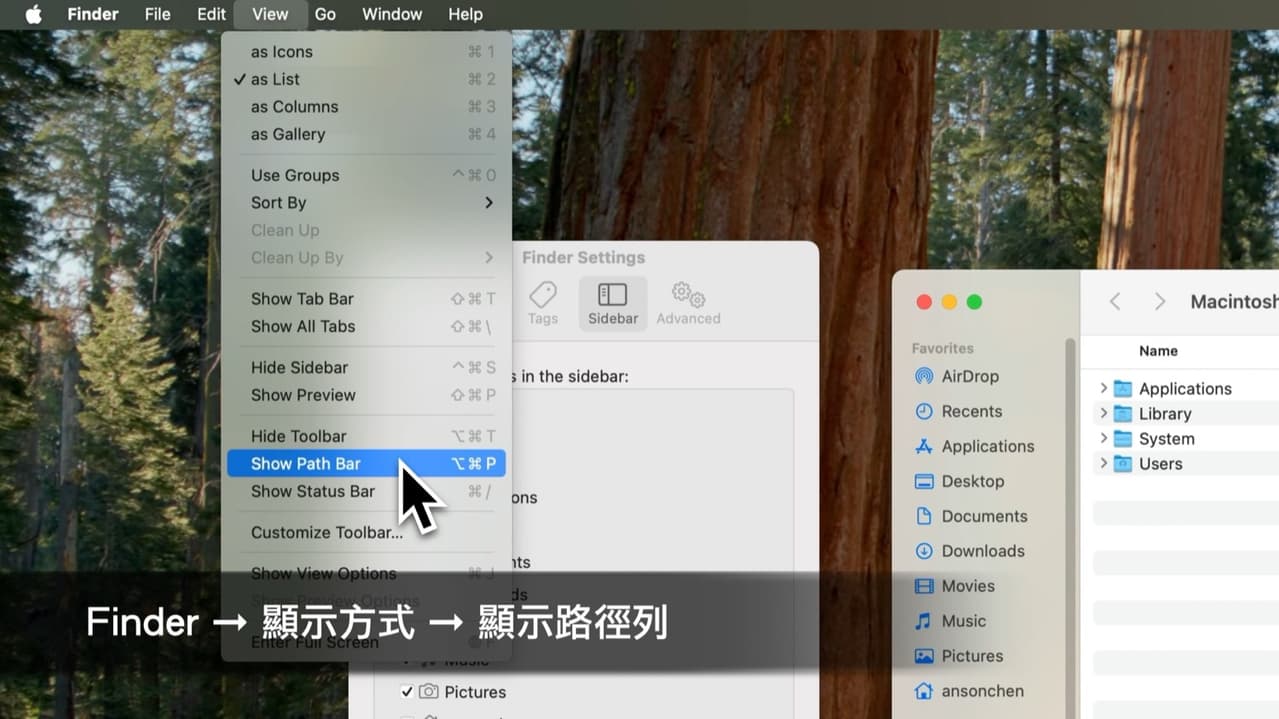This screenshot has width=1279, height=719.
Task: Click Show Path Bar
Action: click(367, 464)
